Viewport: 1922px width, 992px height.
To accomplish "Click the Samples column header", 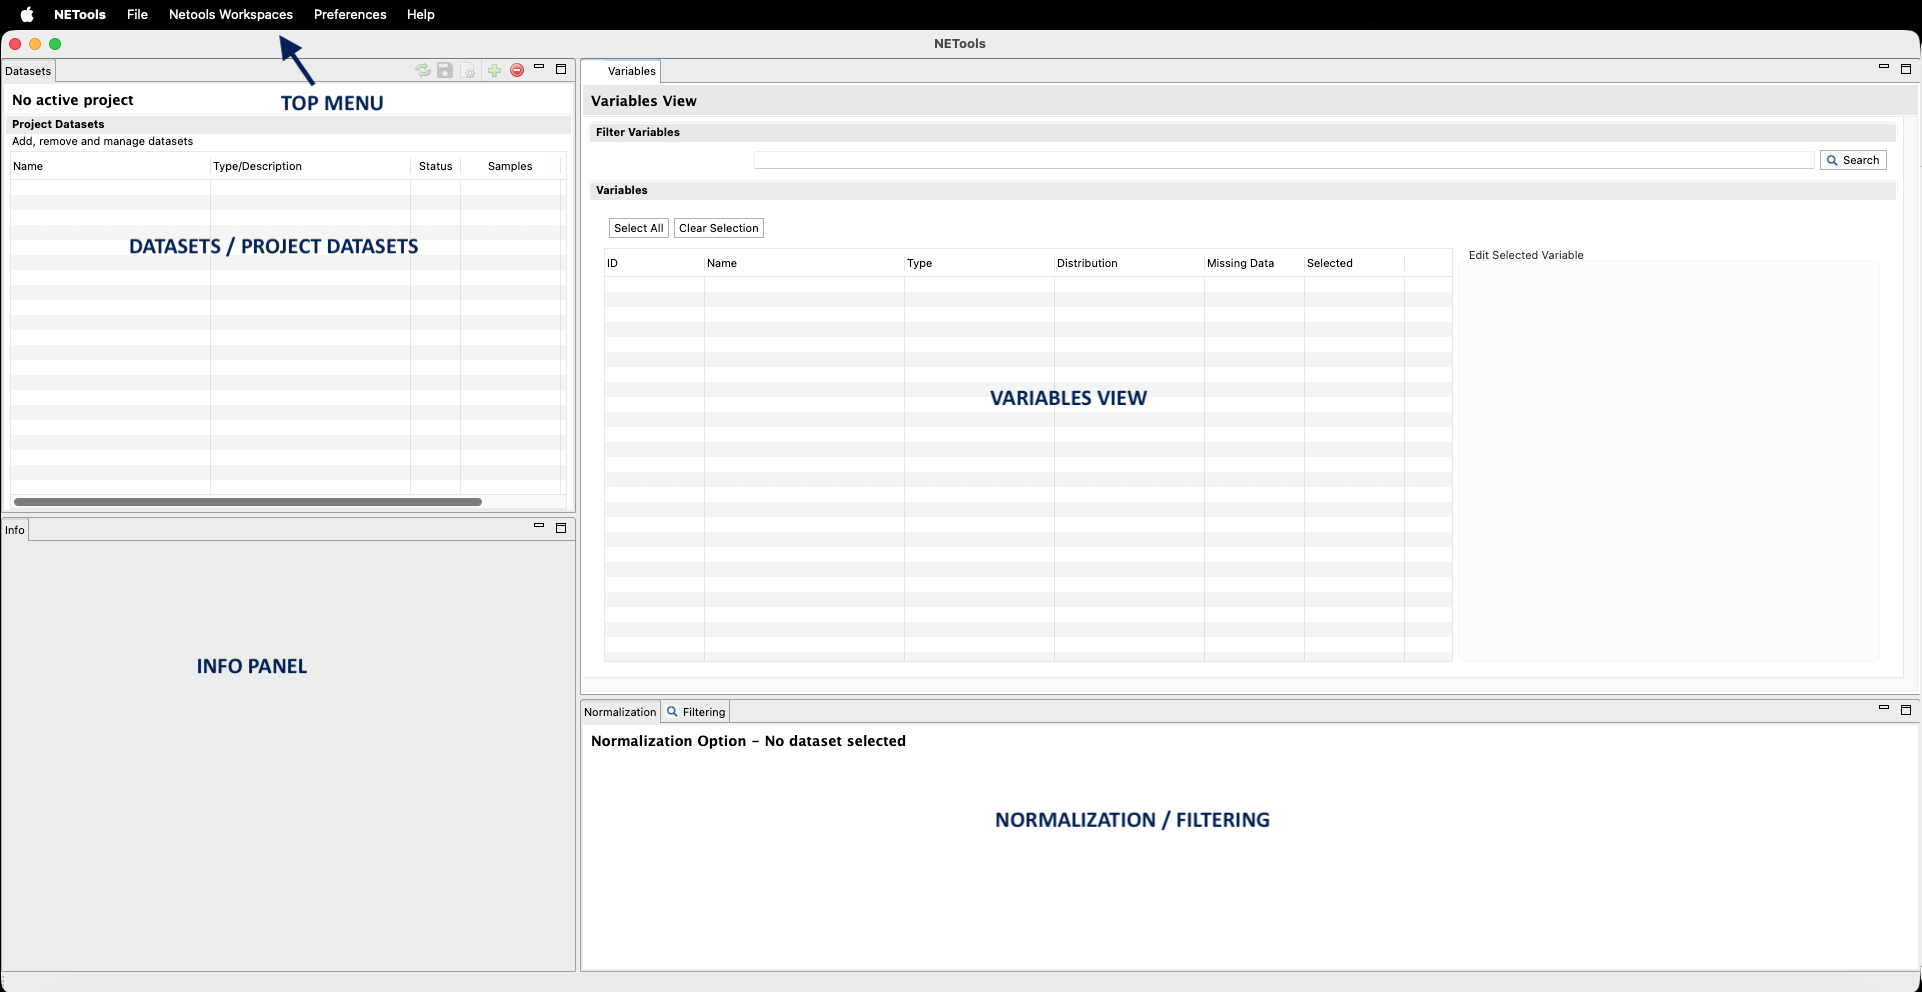I will (x=510, y=166).
